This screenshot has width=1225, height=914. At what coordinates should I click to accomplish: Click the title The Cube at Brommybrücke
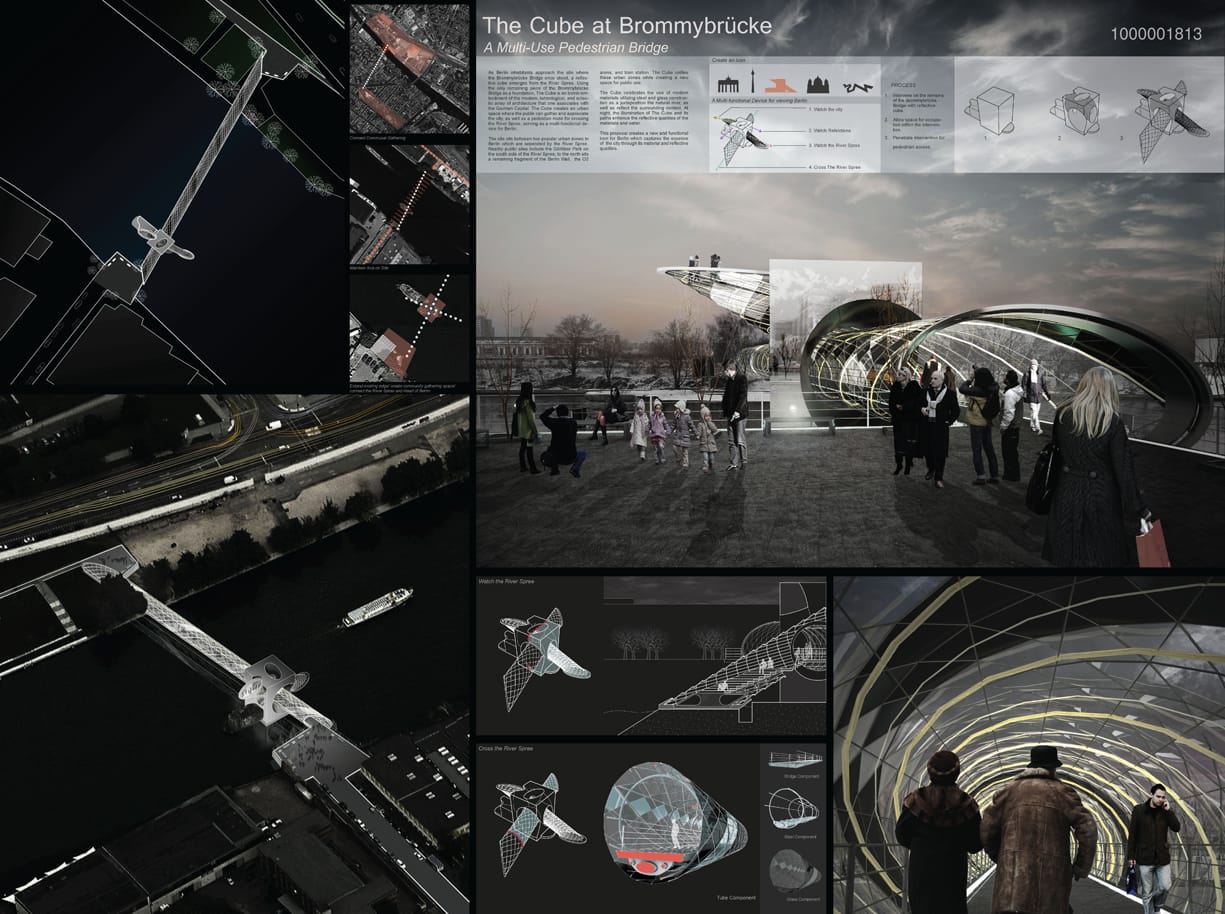(x=627, y=27)
